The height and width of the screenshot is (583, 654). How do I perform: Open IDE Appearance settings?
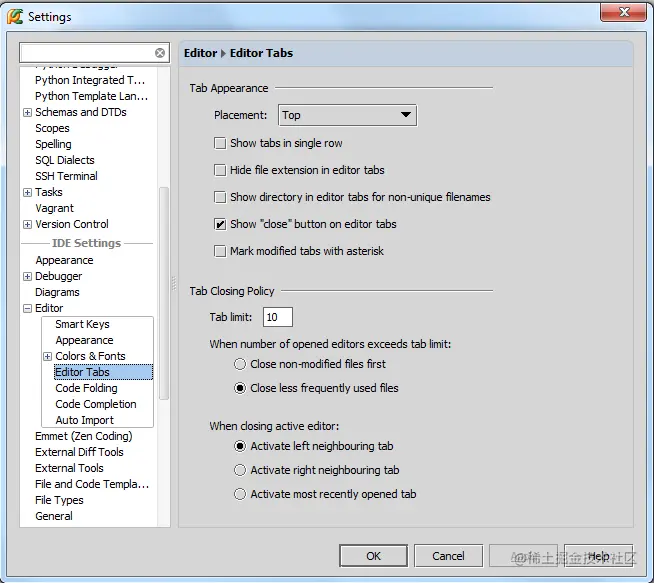coord(64,260)
